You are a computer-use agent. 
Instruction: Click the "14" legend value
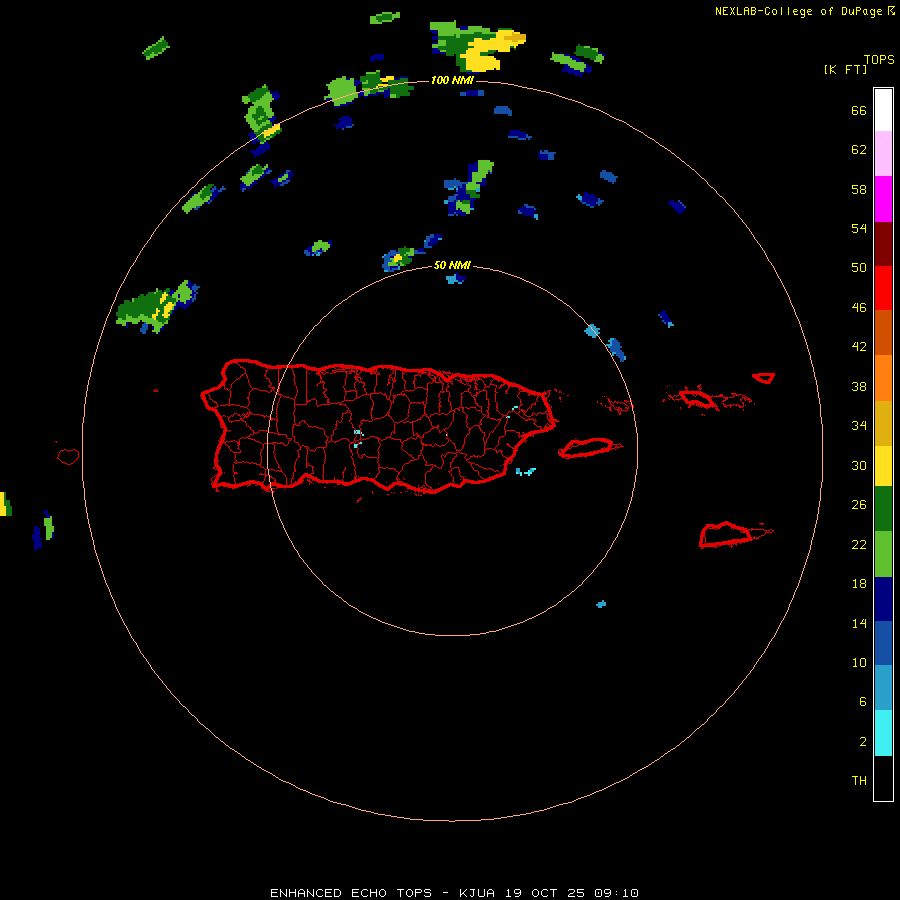(859, 623)
